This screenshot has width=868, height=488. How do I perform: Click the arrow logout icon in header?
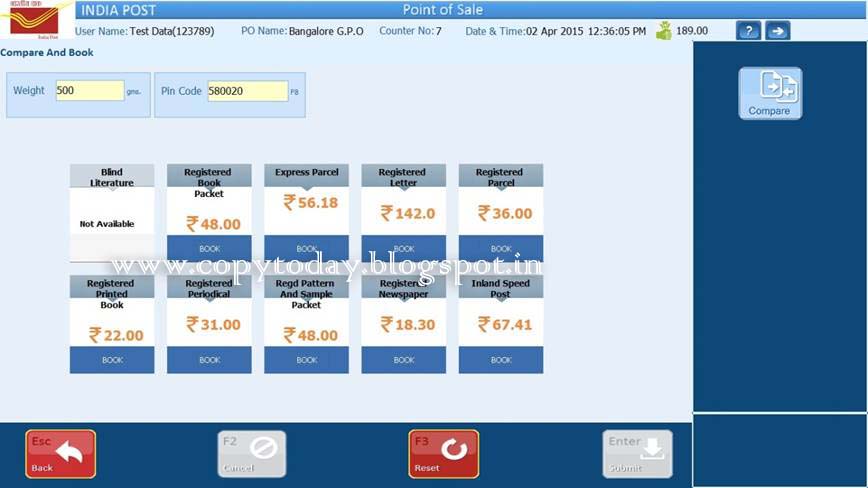pyautogui.click(x=777, y=31)
